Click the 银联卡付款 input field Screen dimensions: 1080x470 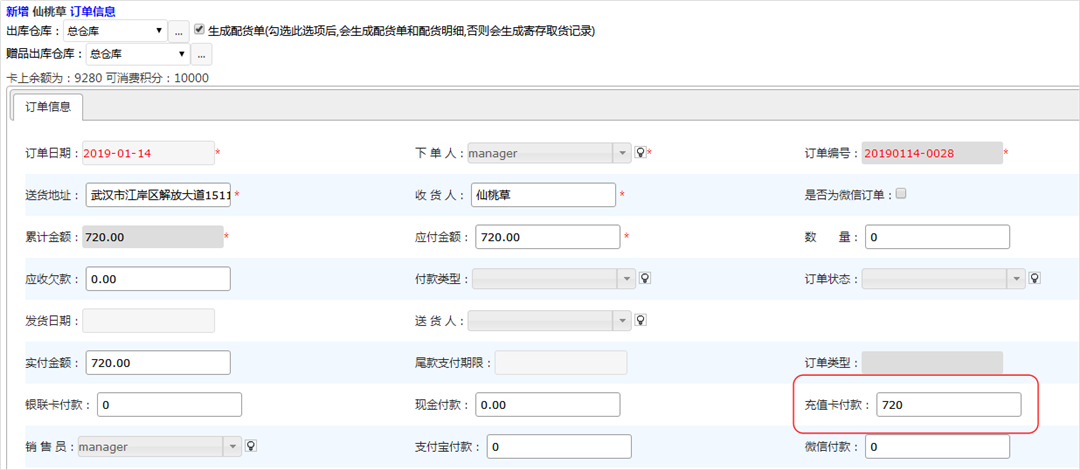169,405
